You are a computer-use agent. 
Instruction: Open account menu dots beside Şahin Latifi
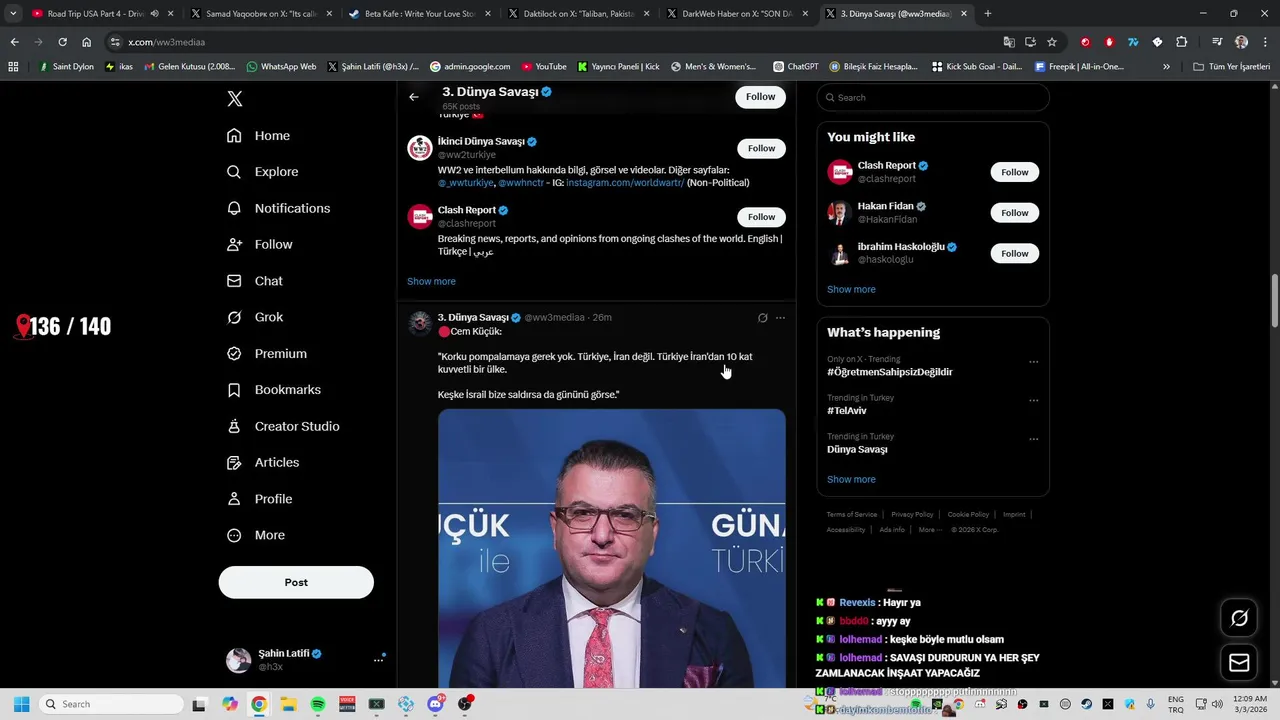[x=378, y=660]
